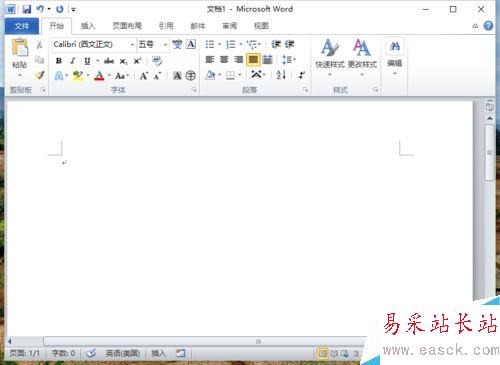Align text left
This screenshot has width=500, height=365.
tap(210, 60)
